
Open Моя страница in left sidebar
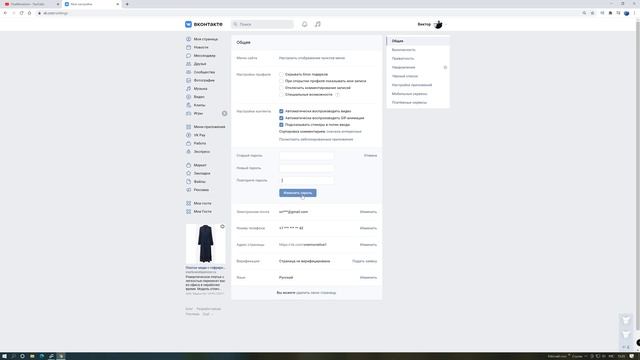tap(206, 39)
